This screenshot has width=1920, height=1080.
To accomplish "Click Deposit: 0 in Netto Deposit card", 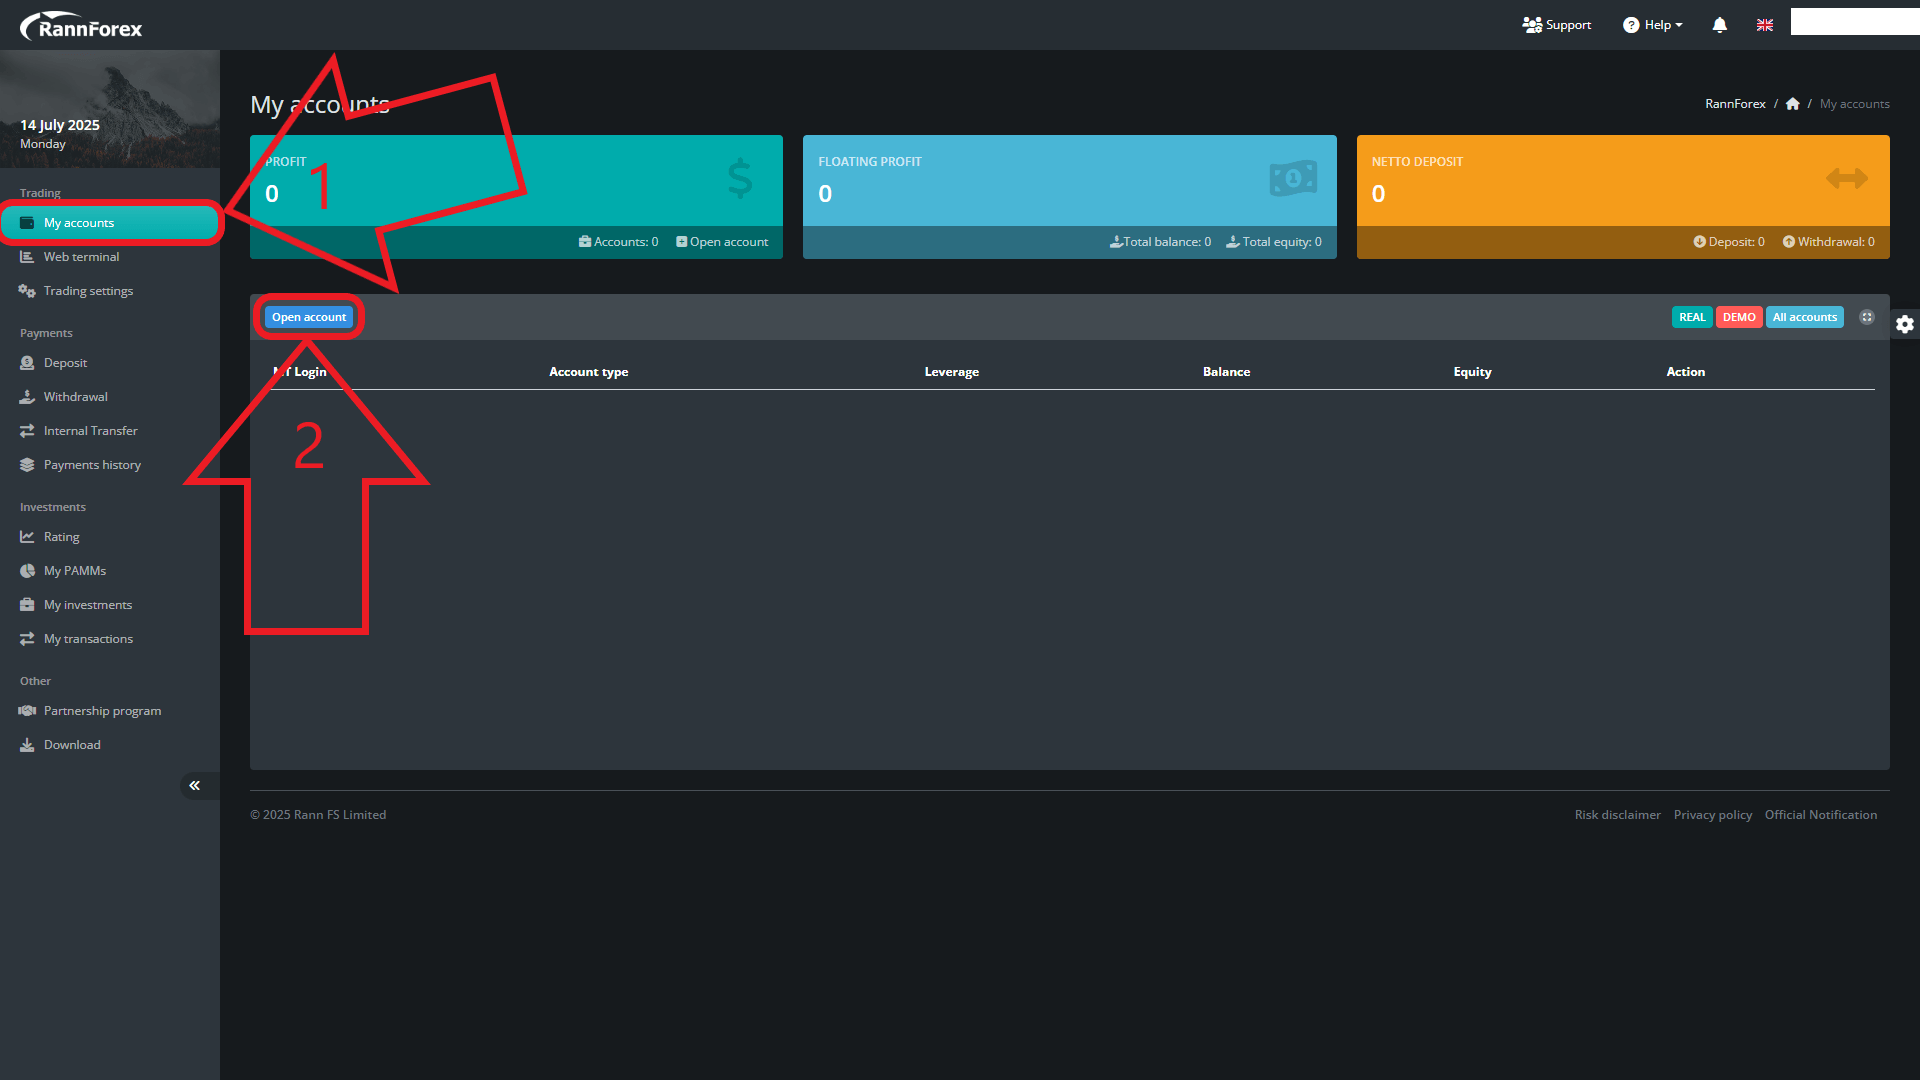I will pos(1729,242).
